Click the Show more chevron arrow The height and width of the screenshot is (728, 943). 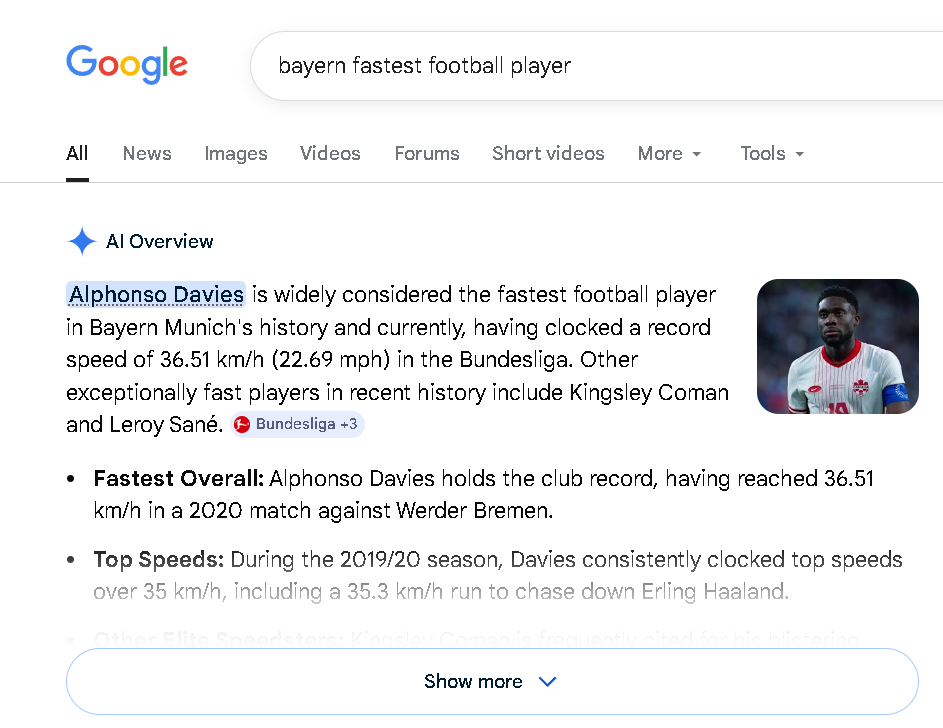[x=547, y=682]
